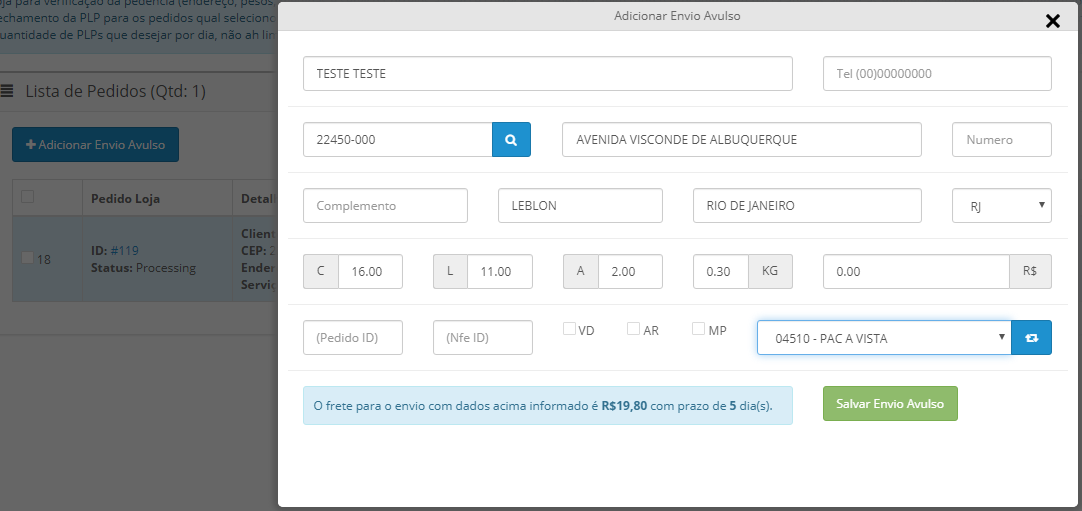Open order link #119
This screenshot has width=1082, height=511.
click(x=124, y=250)
